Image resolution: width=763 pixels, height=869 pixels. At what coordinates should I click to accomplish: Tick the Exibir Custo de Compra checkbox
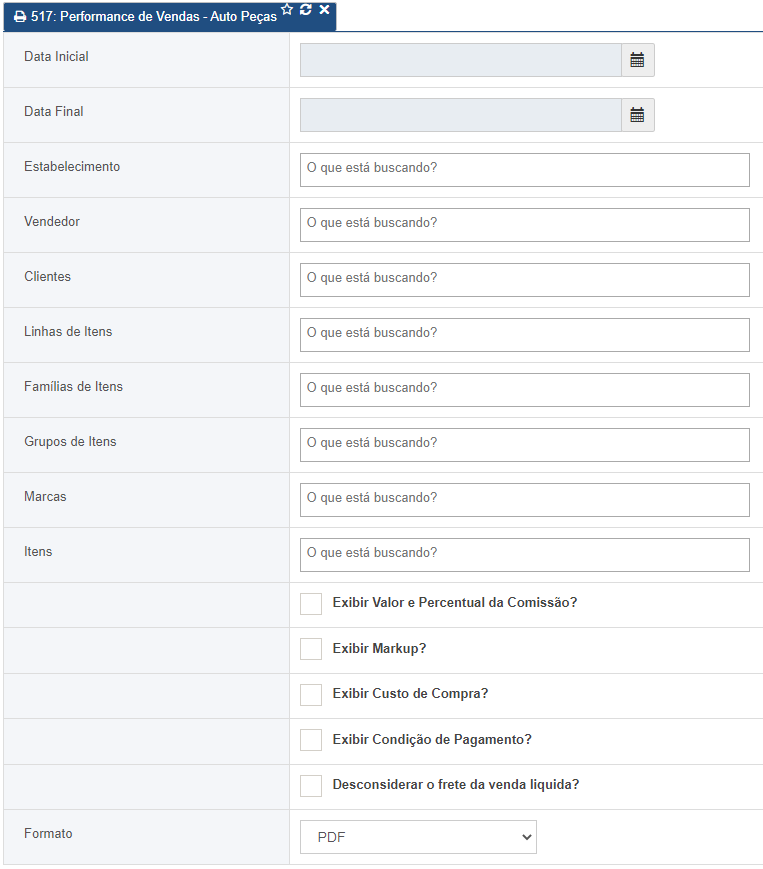[x=311, y=694]
